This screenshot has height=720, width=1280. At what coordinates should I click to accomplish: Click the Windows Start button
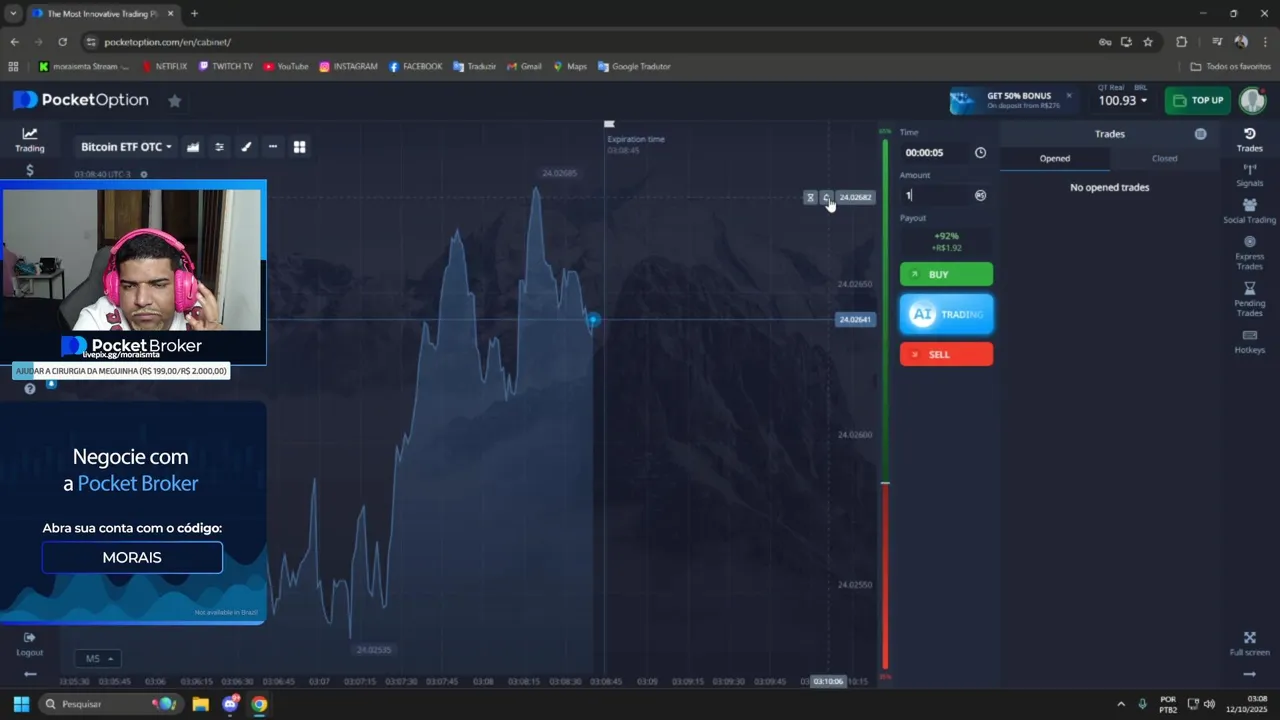click(x=21, y=704)
